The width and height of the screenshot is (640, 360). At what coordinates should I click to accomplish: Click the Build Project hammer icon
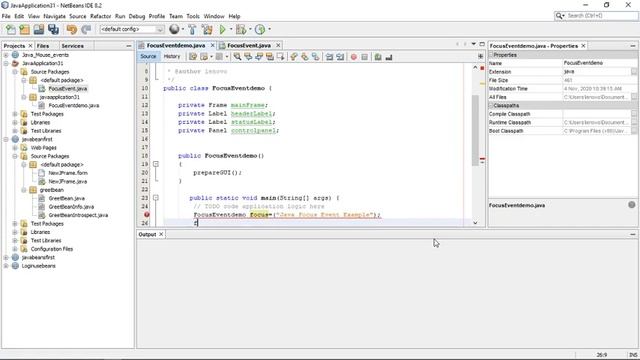192,29
